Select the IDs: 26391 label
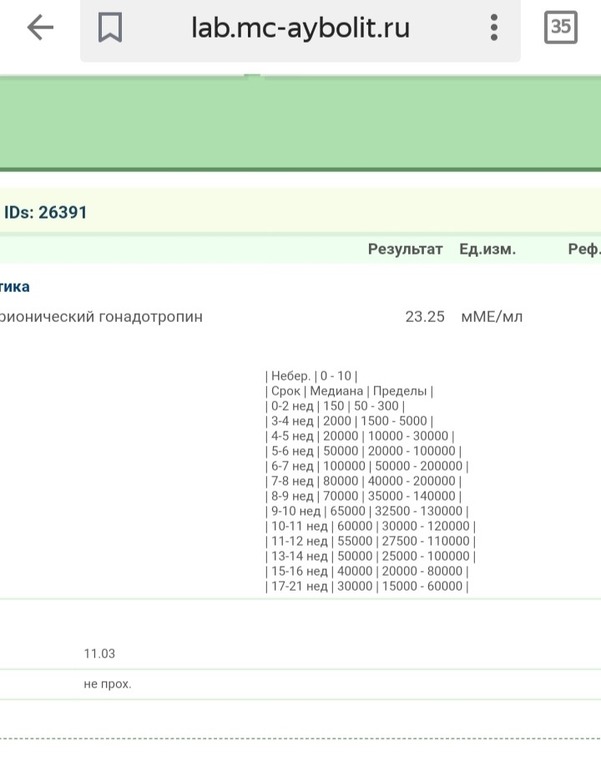This screenshot has width=601, height=770. point(46,212)
